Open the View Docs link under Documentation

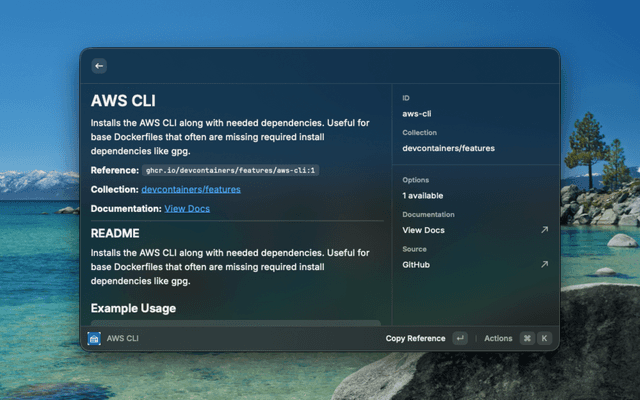pos(187,208)
